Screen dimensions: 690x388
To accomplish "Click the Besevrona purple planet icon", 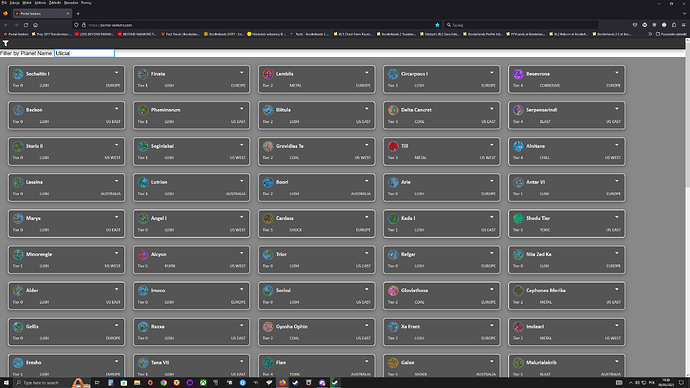I will coord(518,74).
